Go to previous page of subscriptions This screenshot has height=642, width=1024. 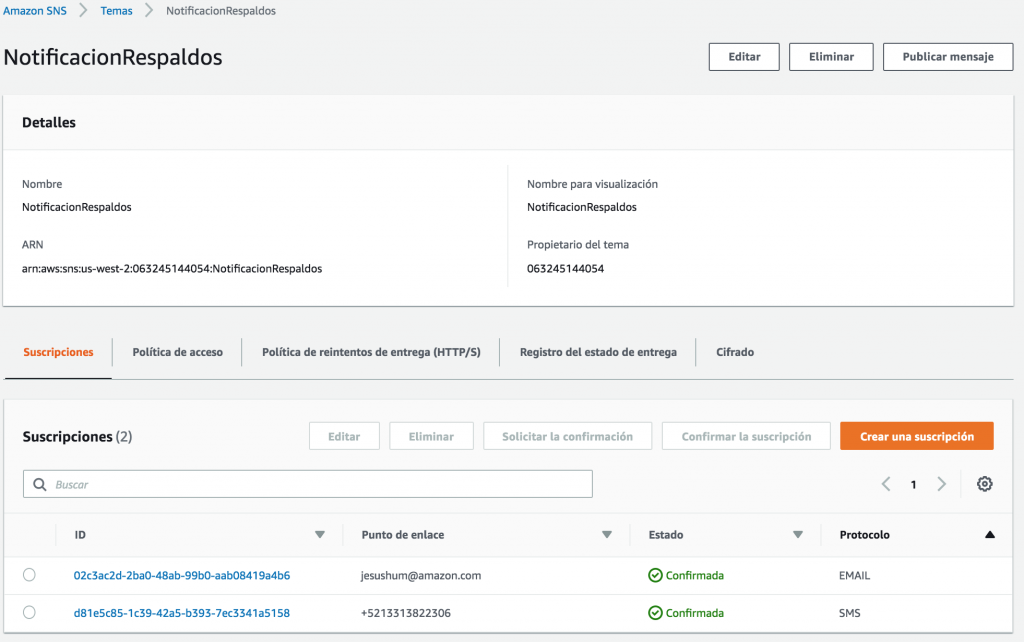point(886,484)
